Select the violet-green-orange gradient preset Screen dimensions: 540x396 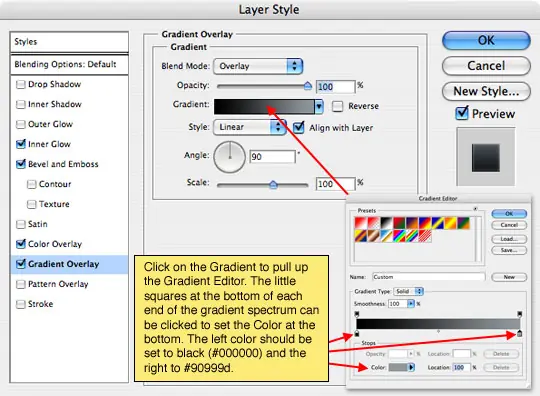[x=464, y=223]
